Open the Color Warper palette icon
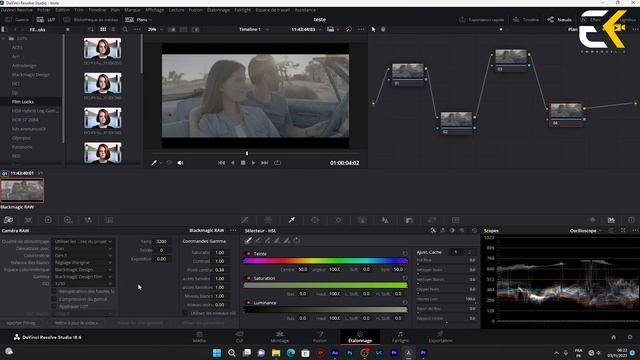Viewport: 640px width, 360px height. (x=268, y=220)
